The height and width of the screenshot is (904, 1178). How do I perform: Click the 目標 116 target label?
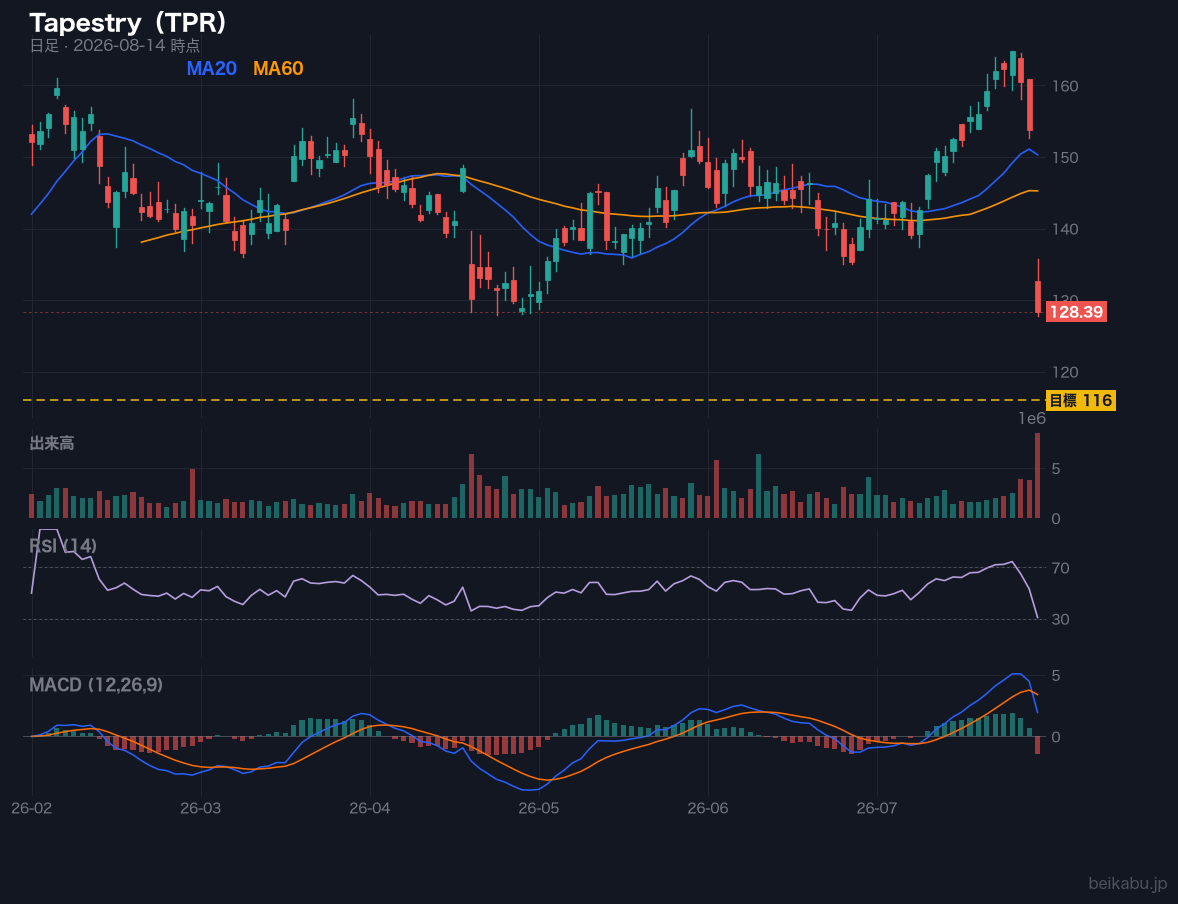coord(1080,401)
